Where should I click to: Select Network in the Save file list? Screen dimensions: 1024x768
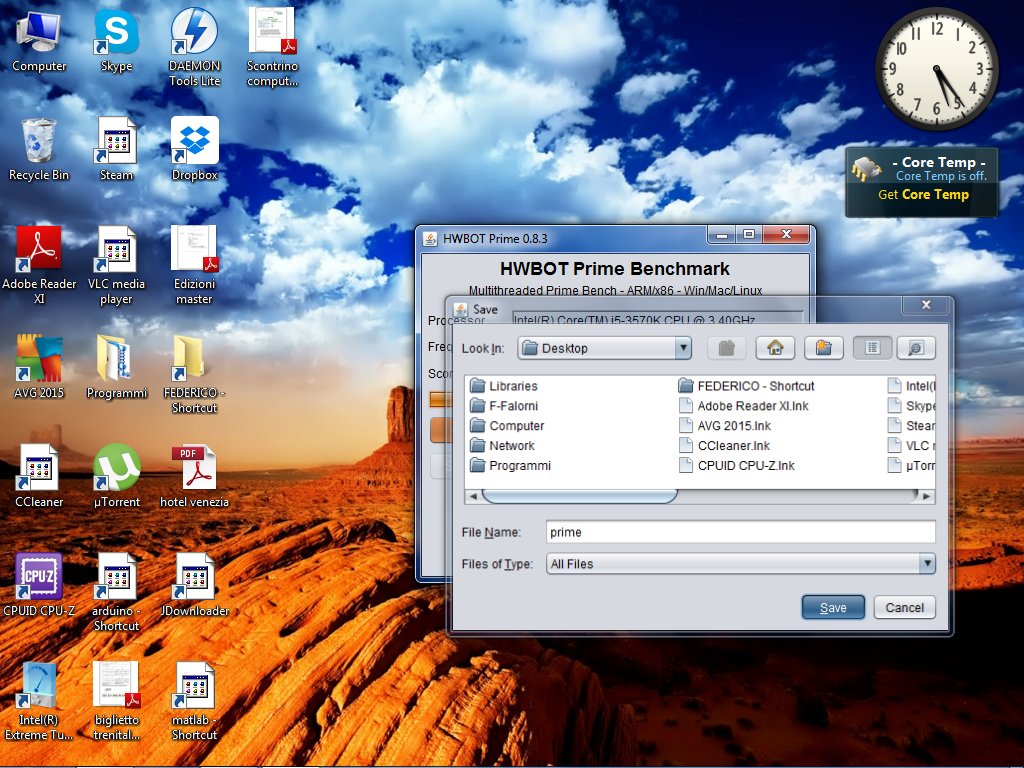click(502, 445)
